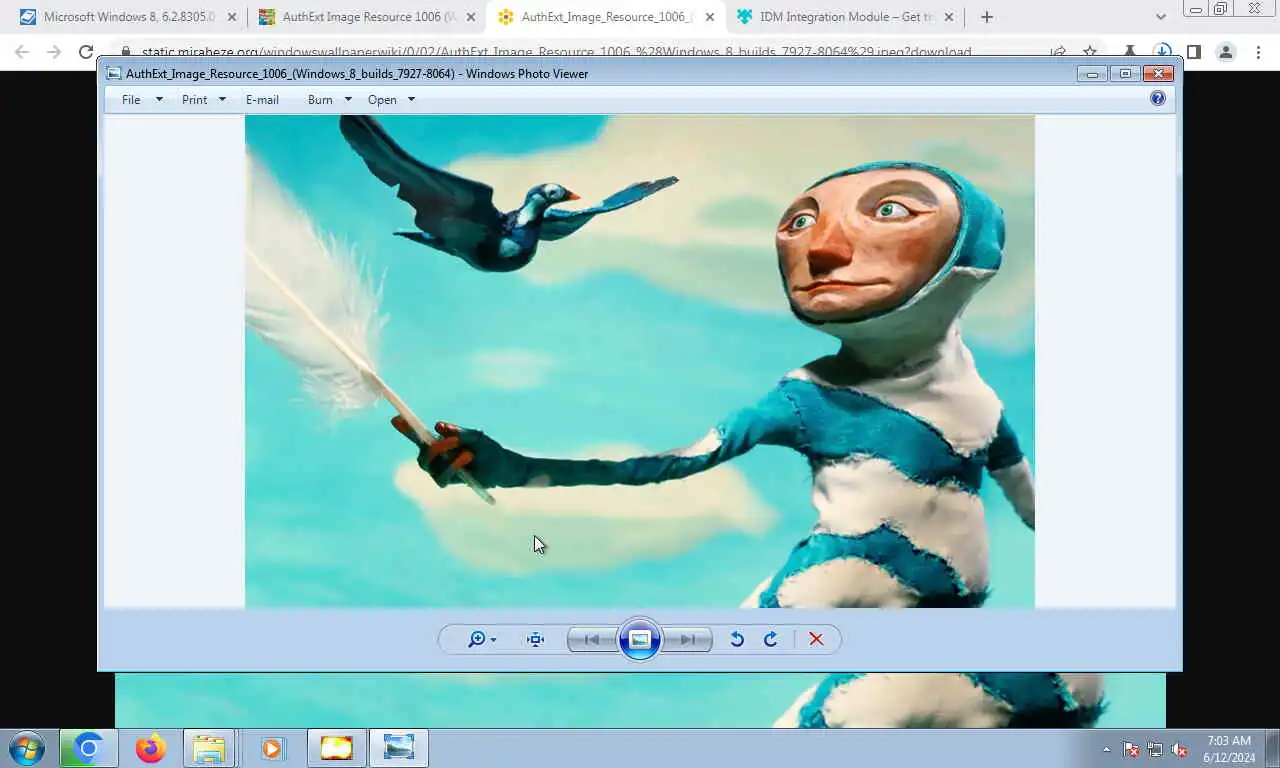Rotate the image counterclockwise
This screenshot has width=1280, height=768.
pos(737,640)
